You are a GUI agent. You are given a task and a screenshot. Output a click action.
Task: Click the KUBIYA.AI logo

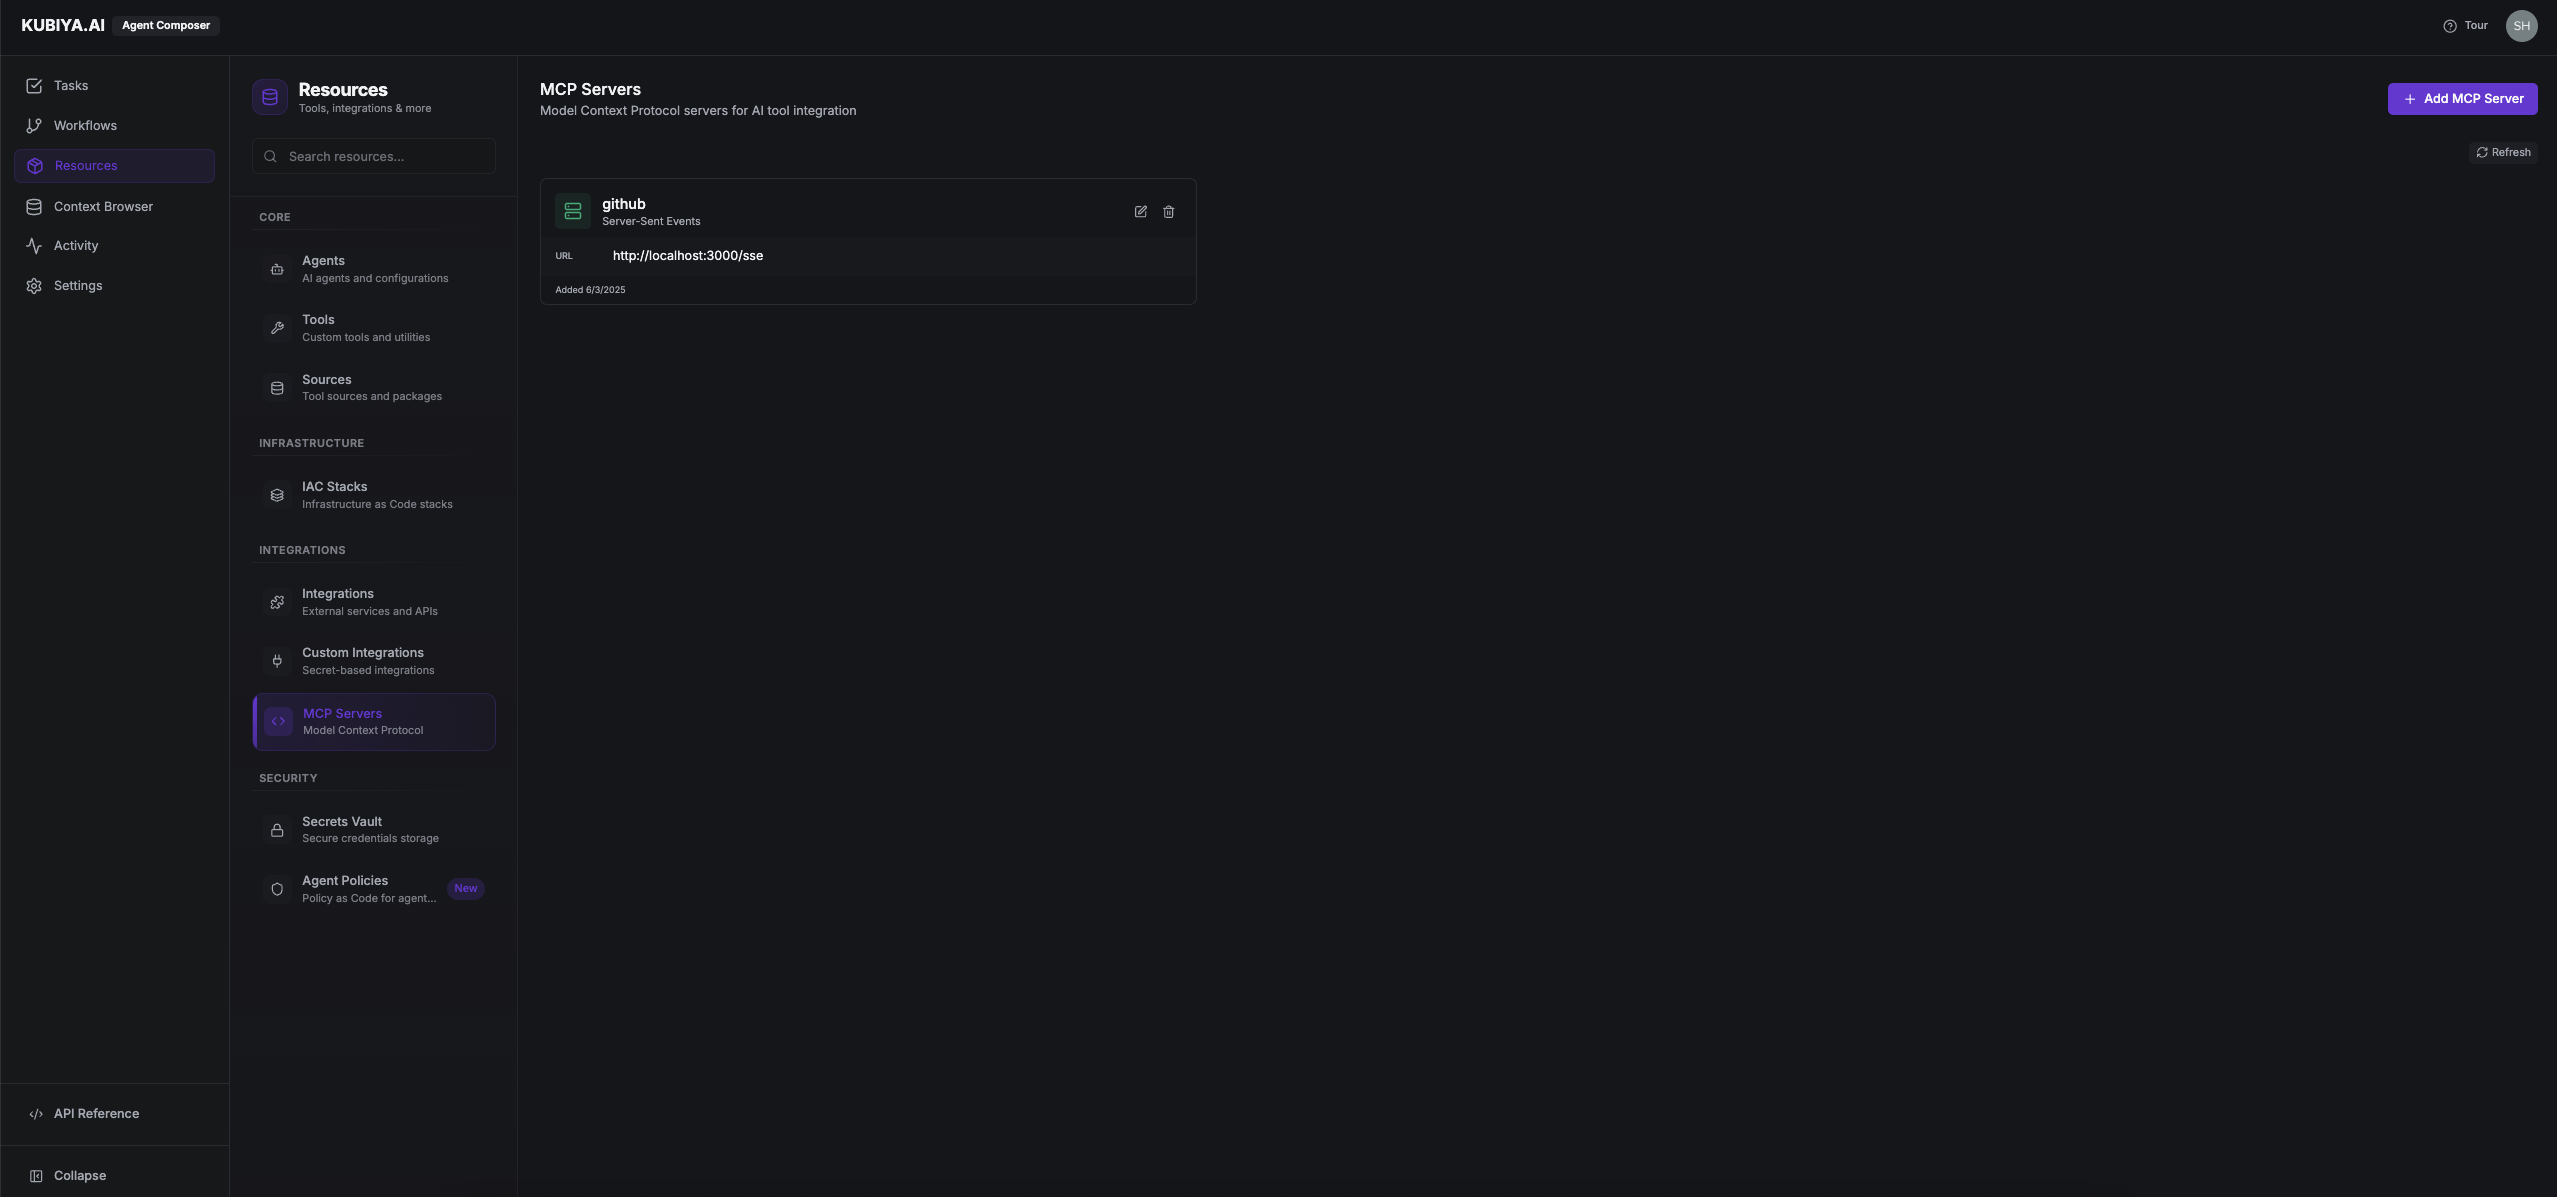(x=63, y=26)
